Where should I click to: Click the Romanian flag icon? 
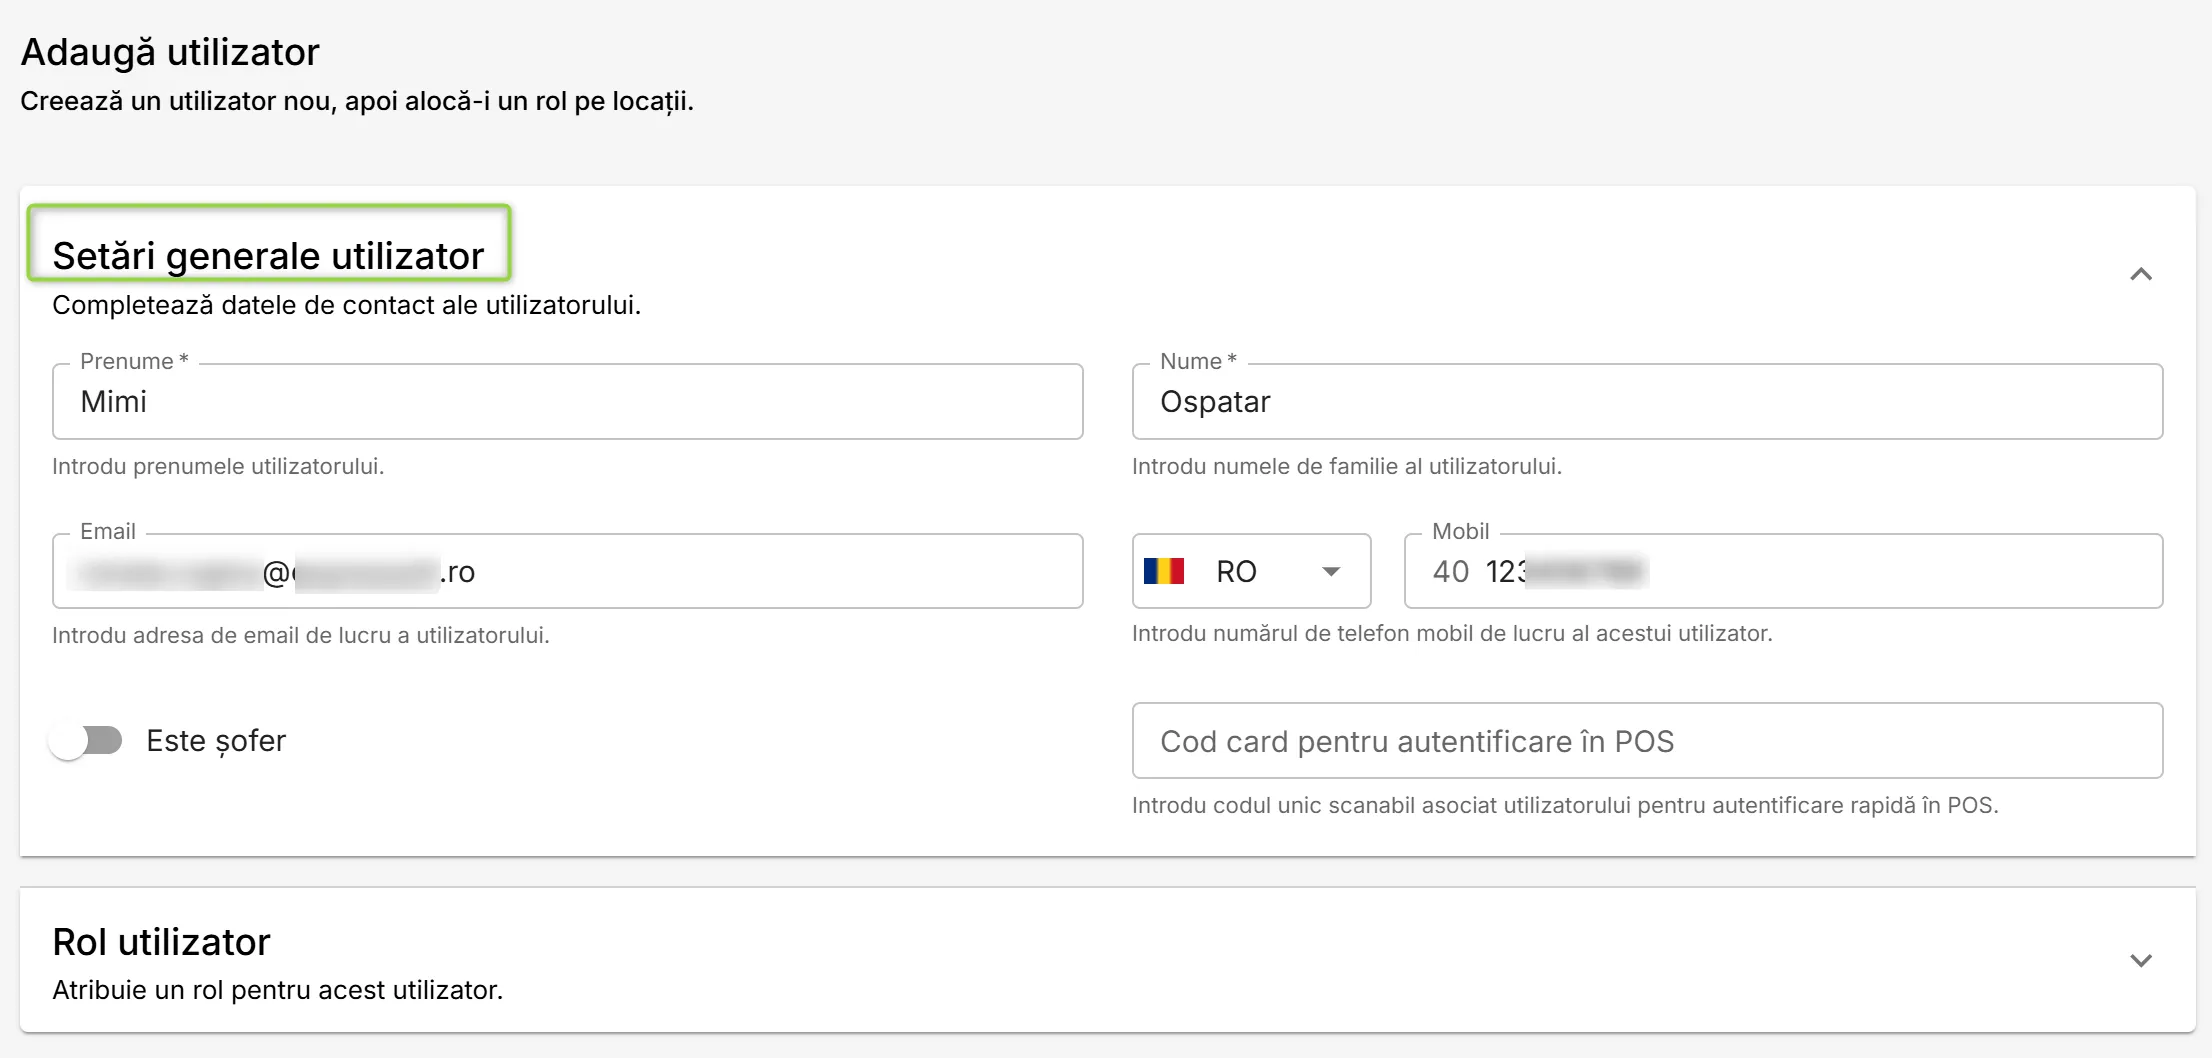(x=1164, y=571)
